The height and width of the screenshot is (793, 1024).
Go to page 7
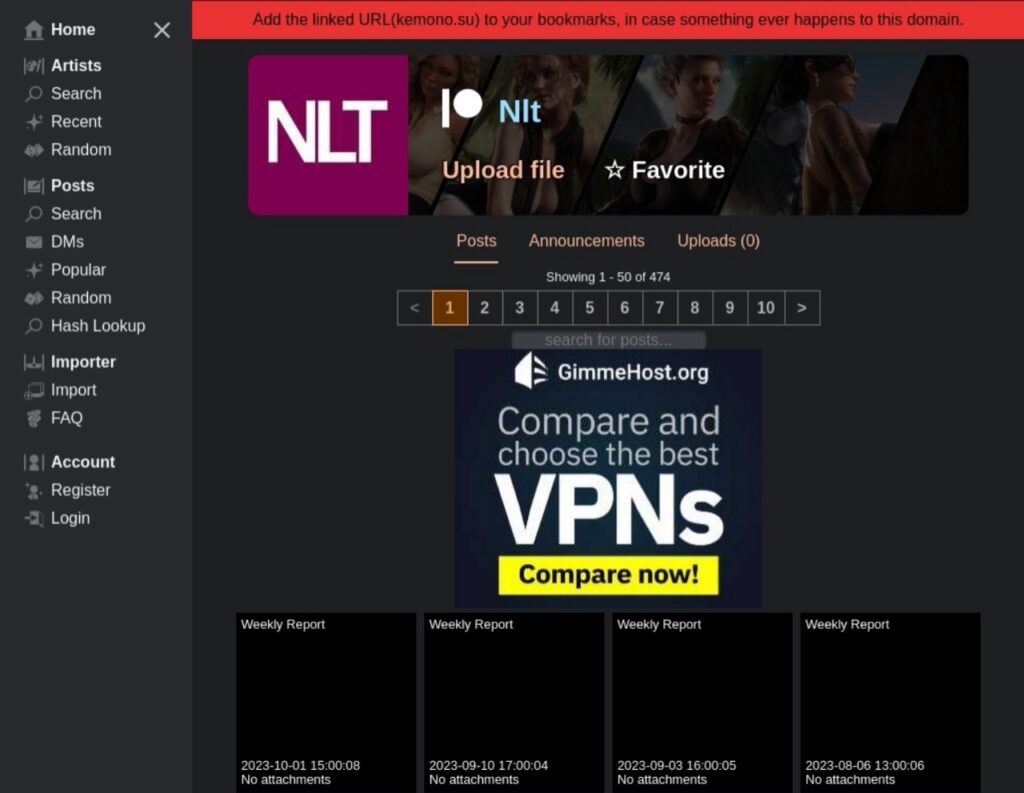[660, 308]
